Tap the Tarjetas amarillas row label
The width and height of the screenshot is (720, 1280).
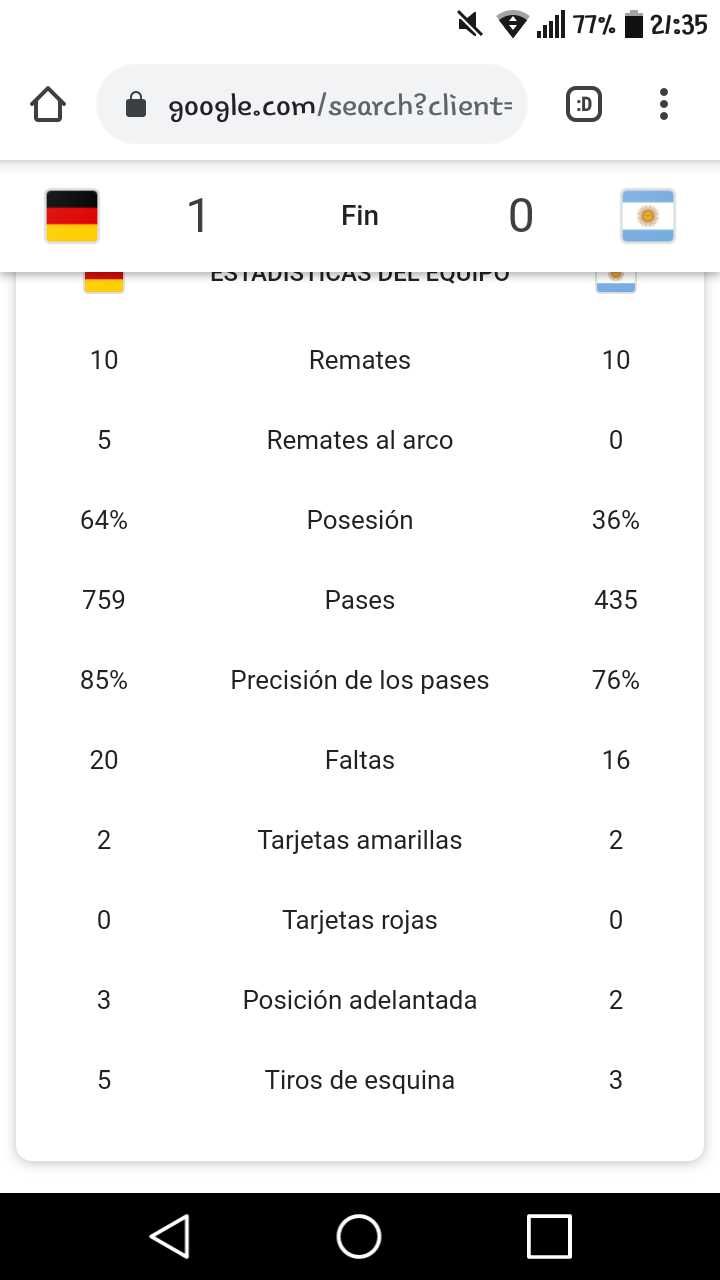click(360, 840)
